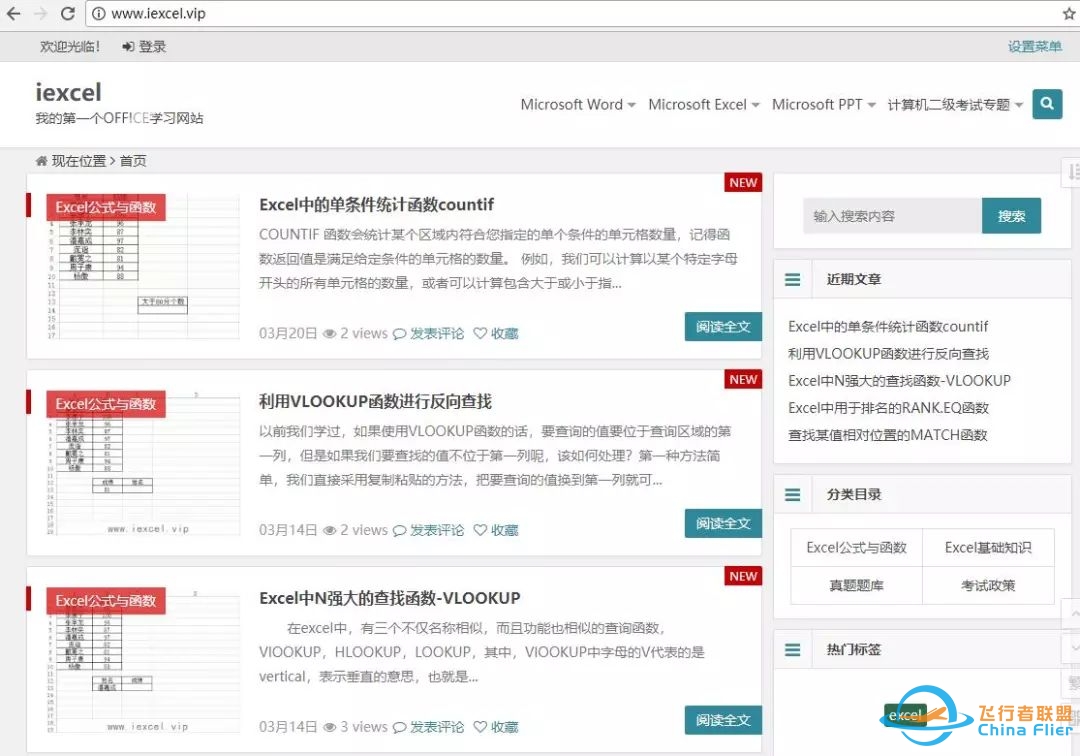
Task: Select category Excel公式与函数 in 分类目录
Action: tap(856, 548)
